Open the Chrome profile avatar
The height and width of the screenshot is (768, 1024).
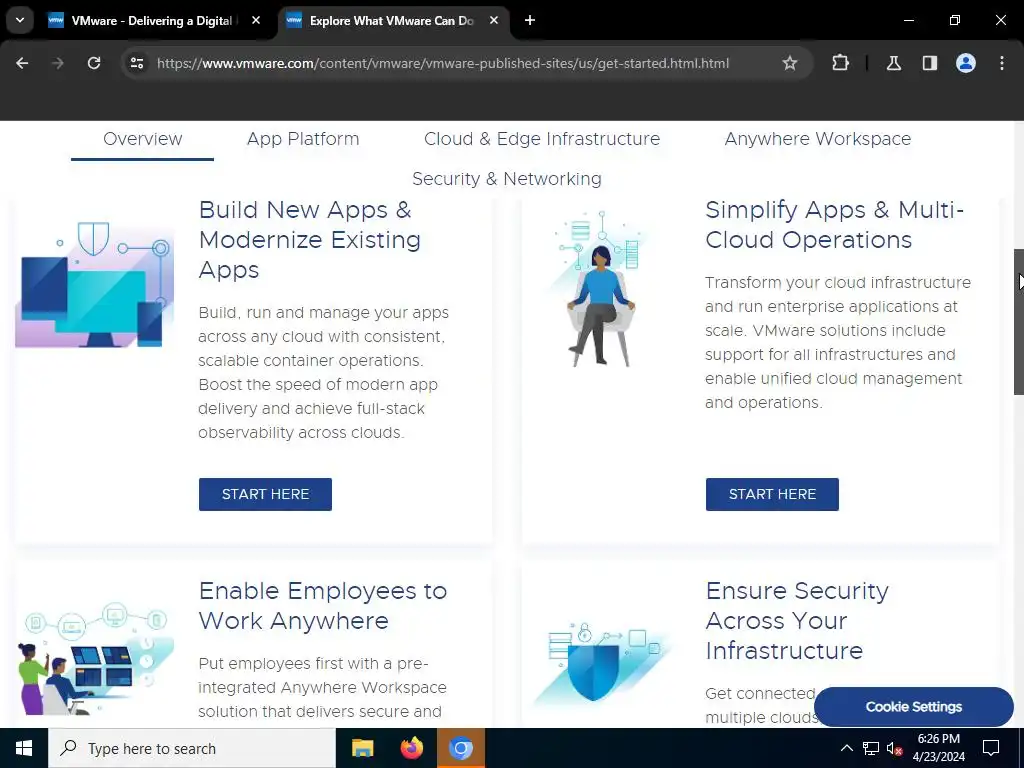click(966, 63)
